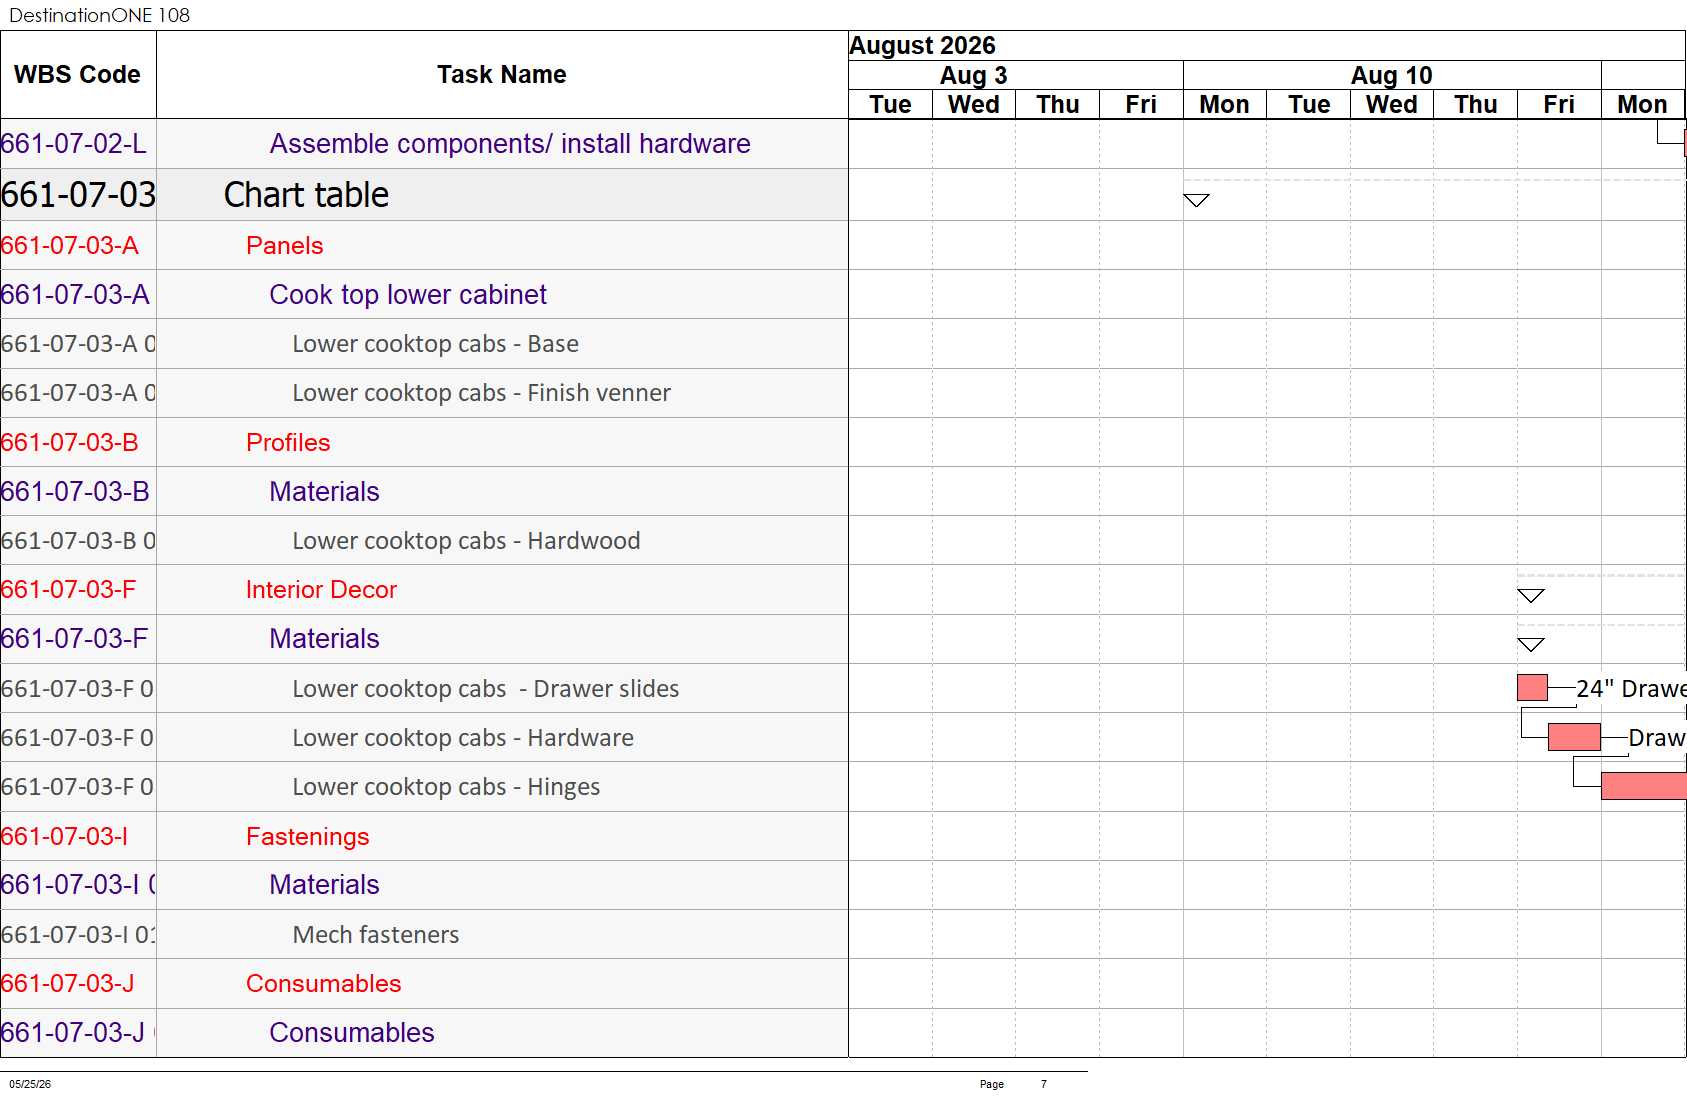Click the '24" Drawe' bar label
1687x1097 pixels.
(x=1631, y=689)
